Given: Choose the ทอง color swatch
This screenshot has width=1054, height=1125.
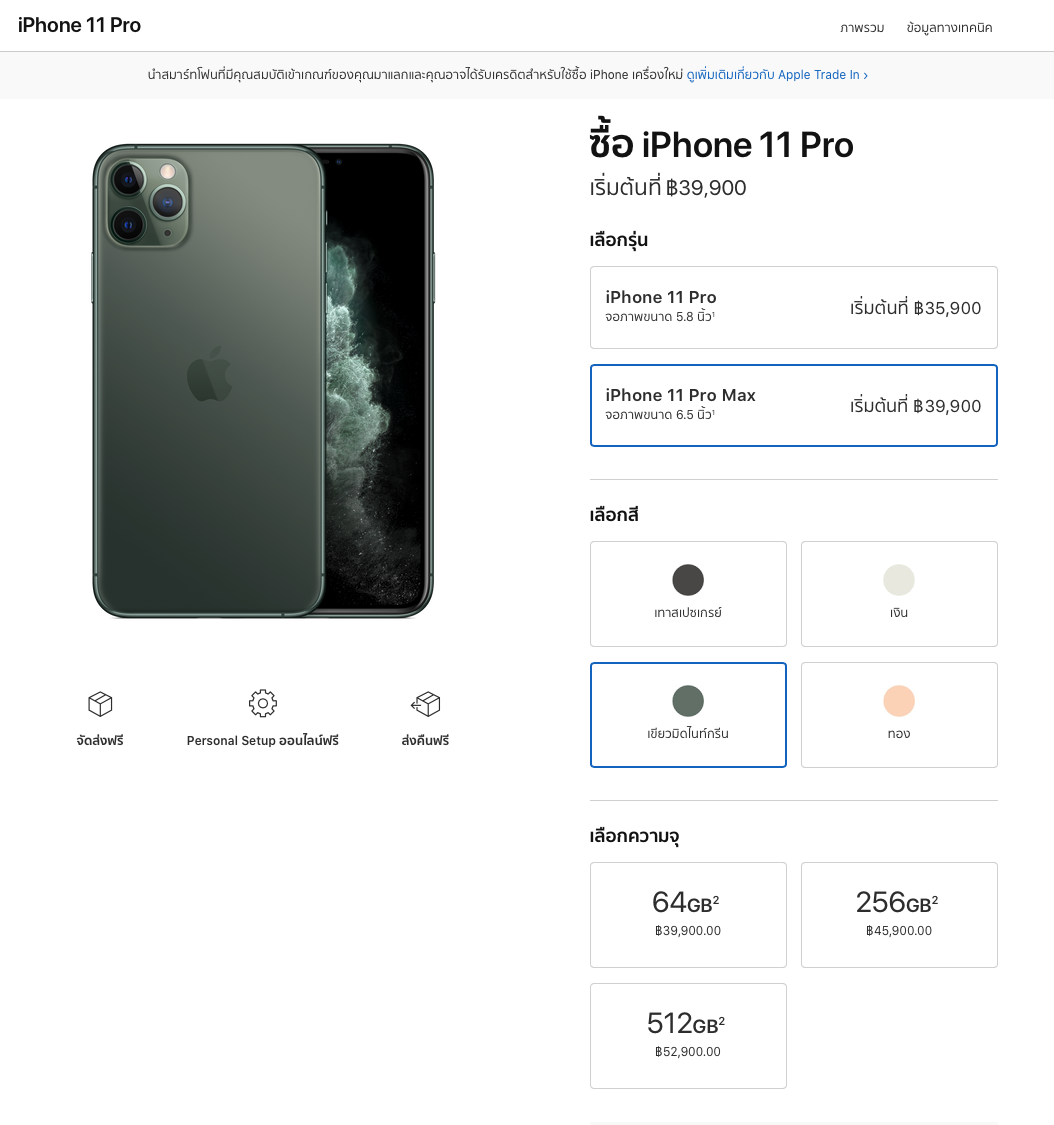Looking at the screenshot, I should coord(898,715).
